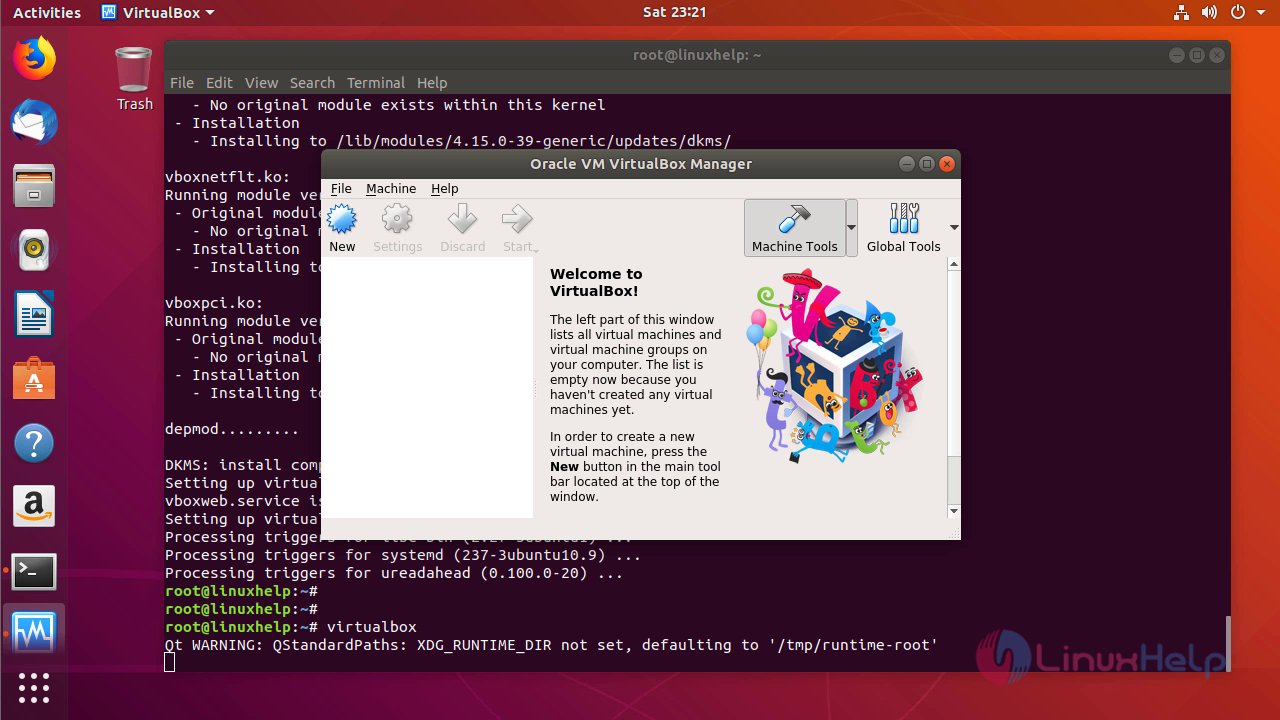This screenshot has height=720, width=1280.
Task: Open the terminal File menu
Action: point(182,83)
